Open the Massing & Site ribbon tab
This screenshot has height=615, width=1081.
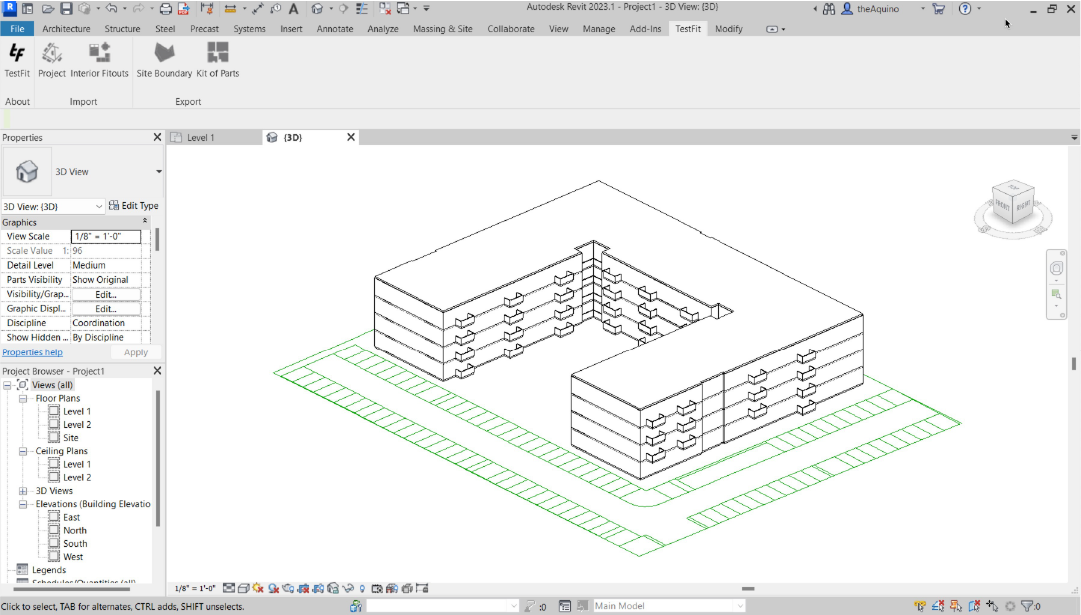coord(442,29)
